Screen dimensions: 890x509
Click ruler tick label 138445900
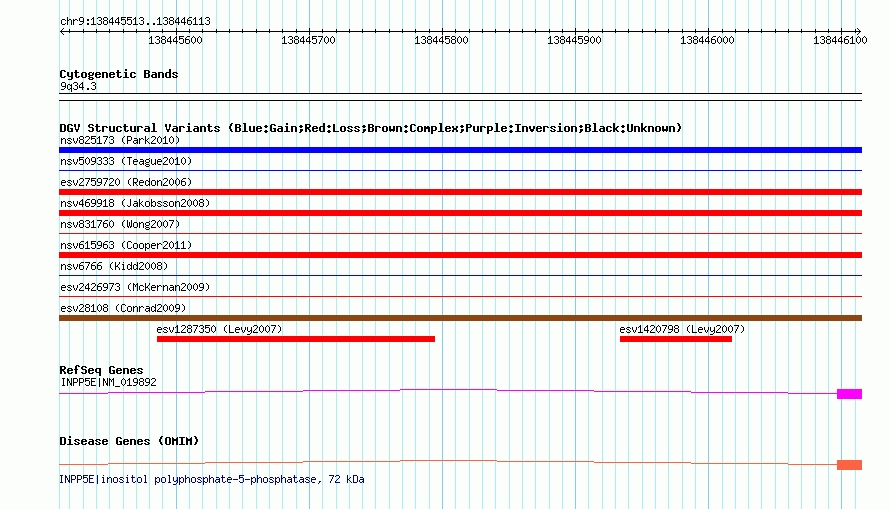(x=574, y=40)
